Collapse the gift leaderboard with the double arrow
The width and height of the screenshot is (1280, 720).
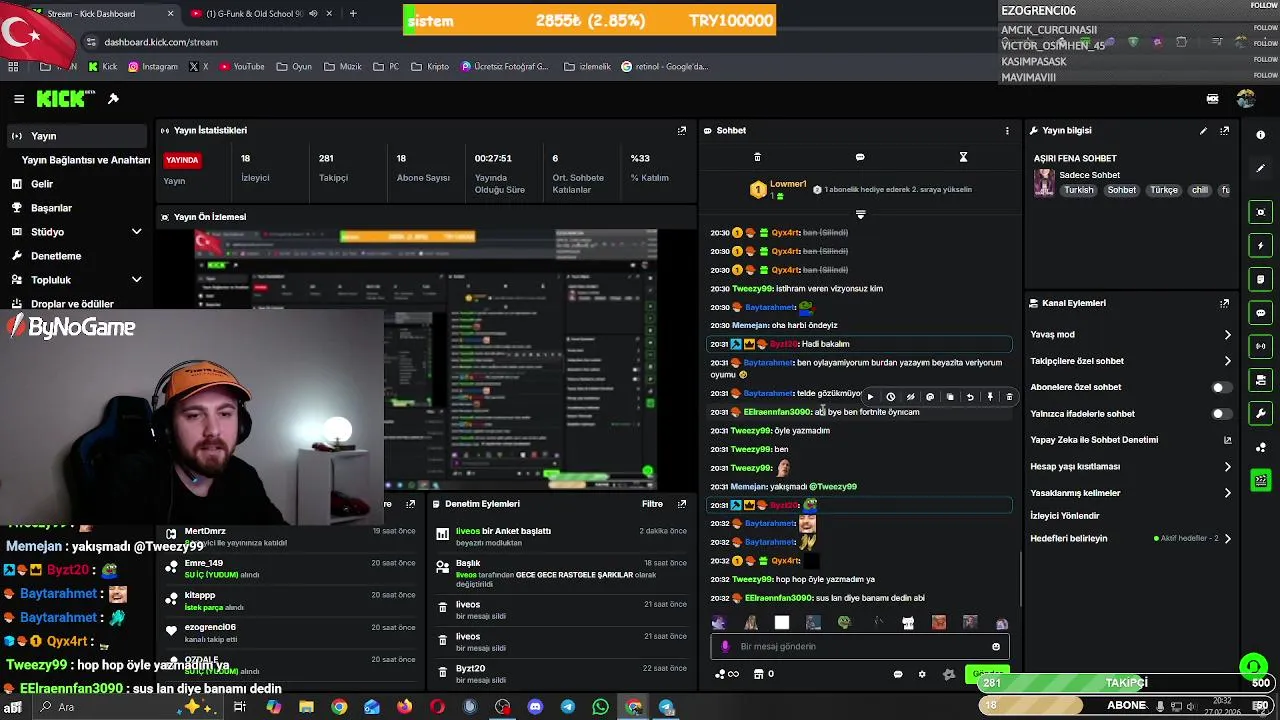(x=860, y=214)
